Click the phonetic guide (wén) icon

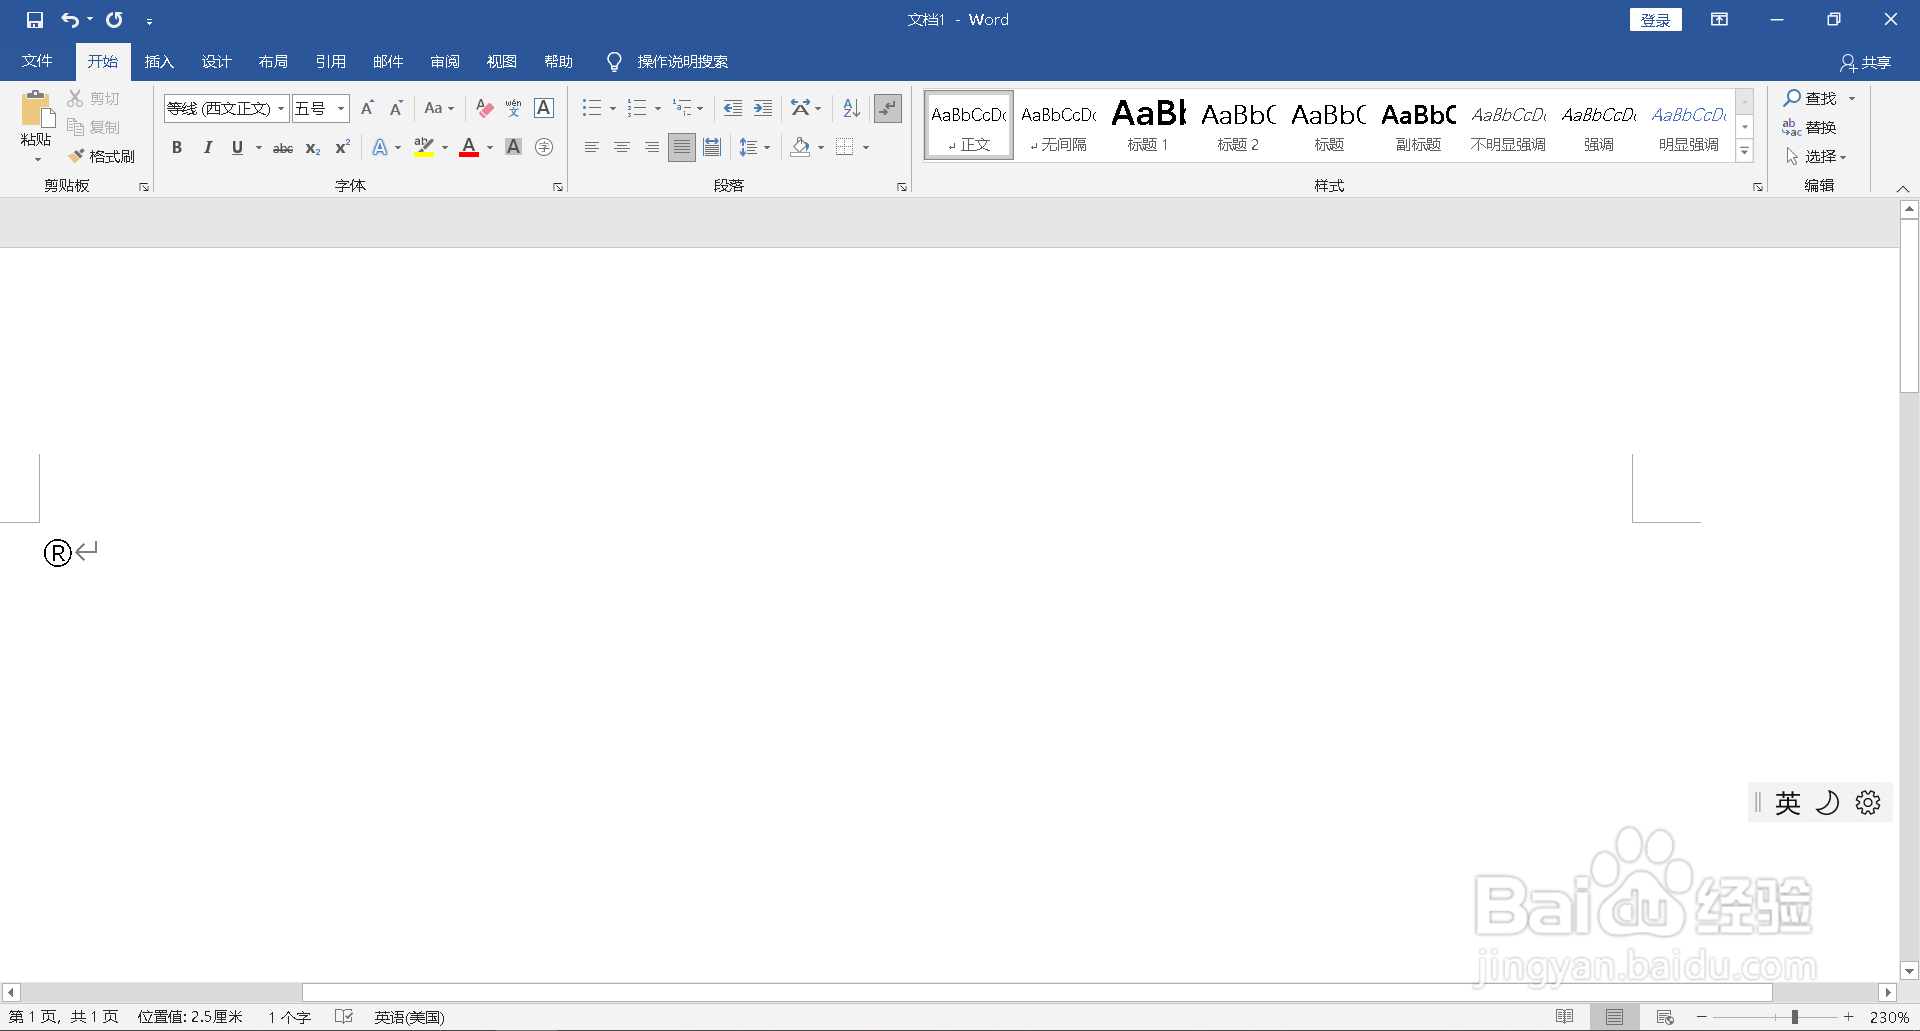click(x=514, y=108)
